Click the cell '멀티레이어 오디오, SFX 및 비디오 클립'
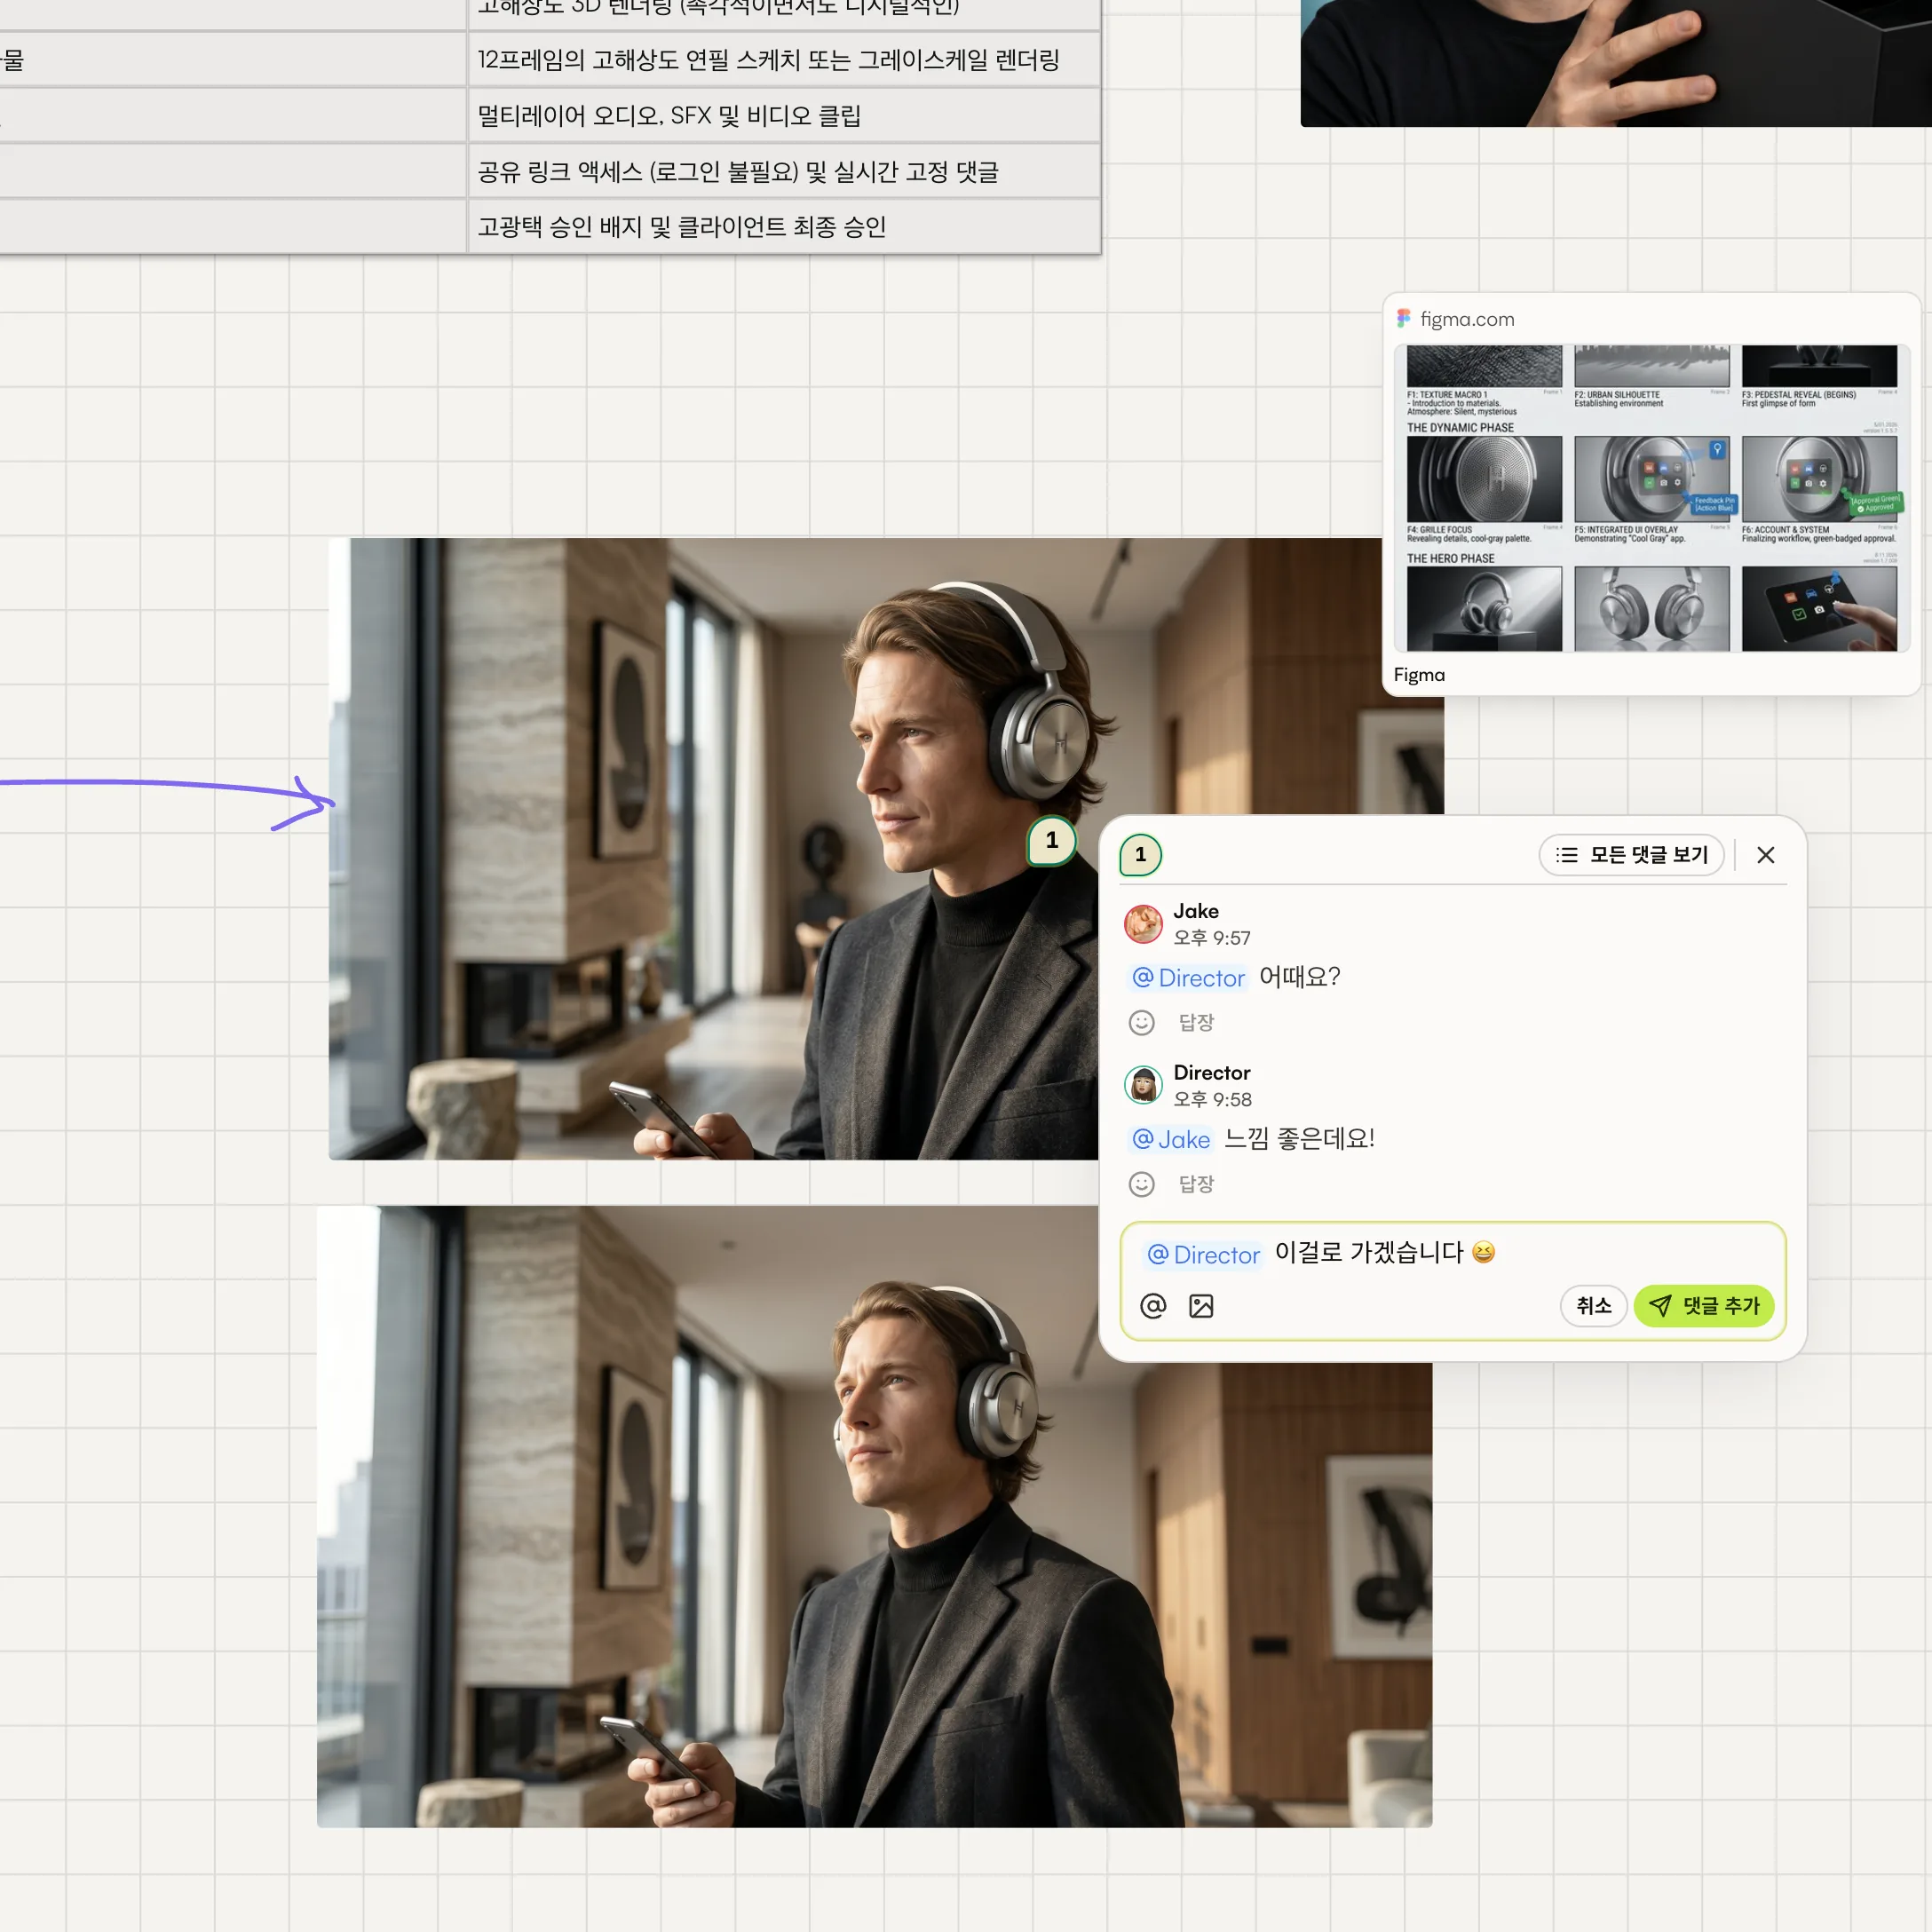 coord(784,116)
